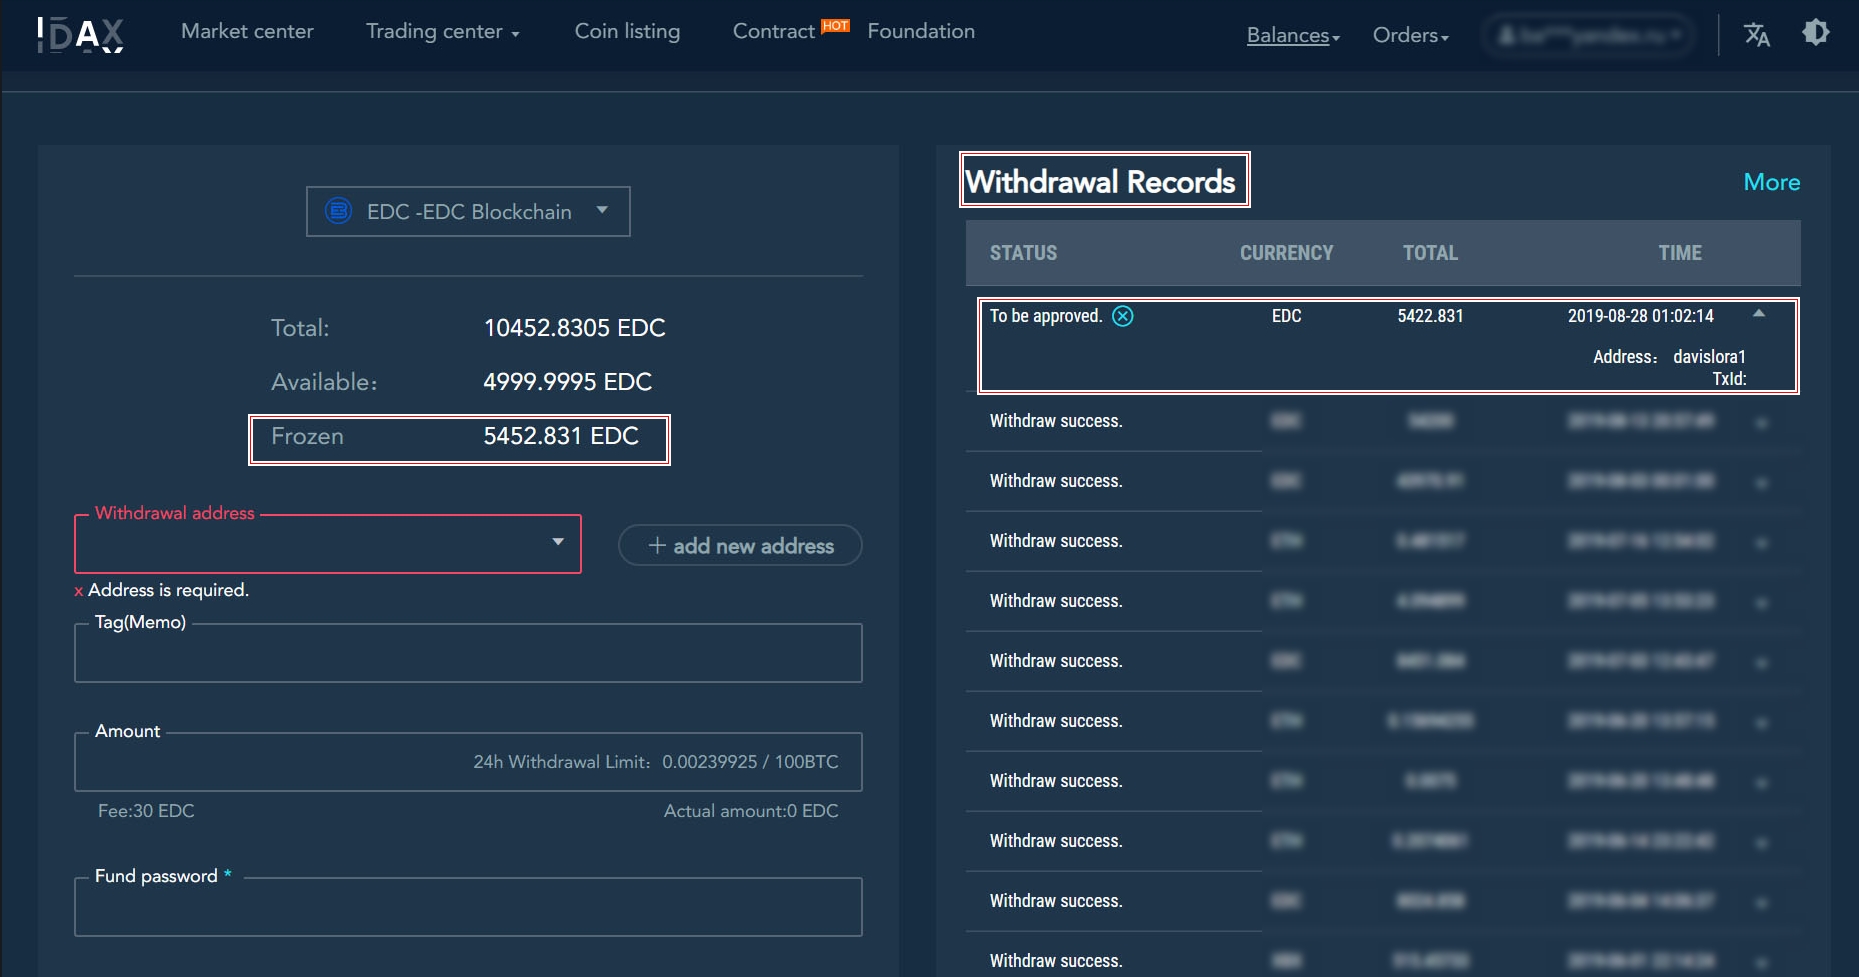
Task: Expand the Orders dropdown
Action: (1410, 35)
